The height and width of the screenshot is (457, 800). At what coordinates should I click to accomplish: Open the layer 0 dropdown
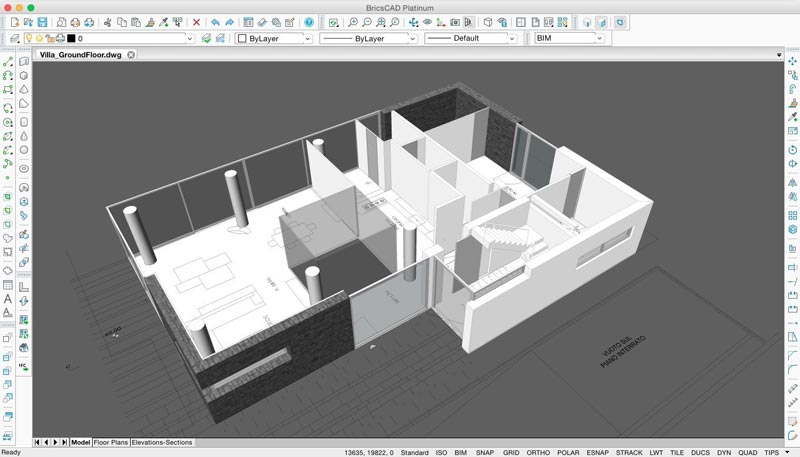click(x=190, y=39)
